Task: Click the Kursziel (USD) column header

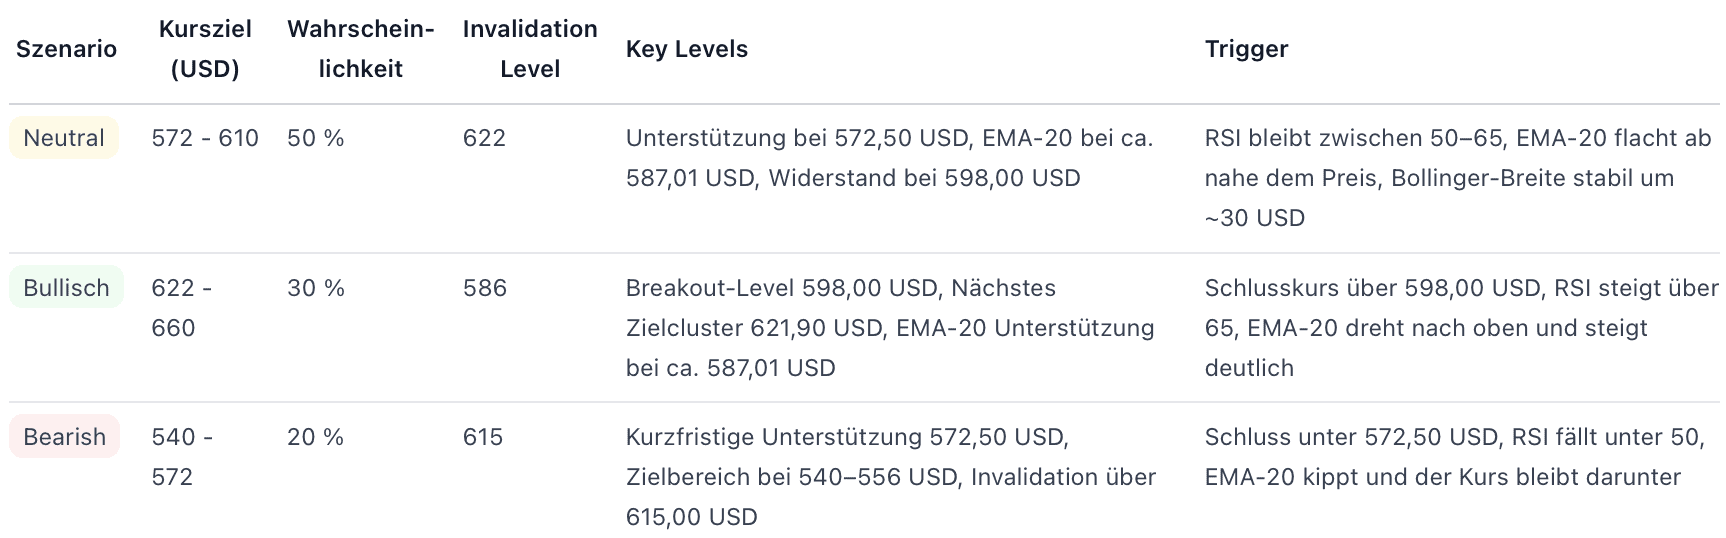Action: tap(205, 49)
